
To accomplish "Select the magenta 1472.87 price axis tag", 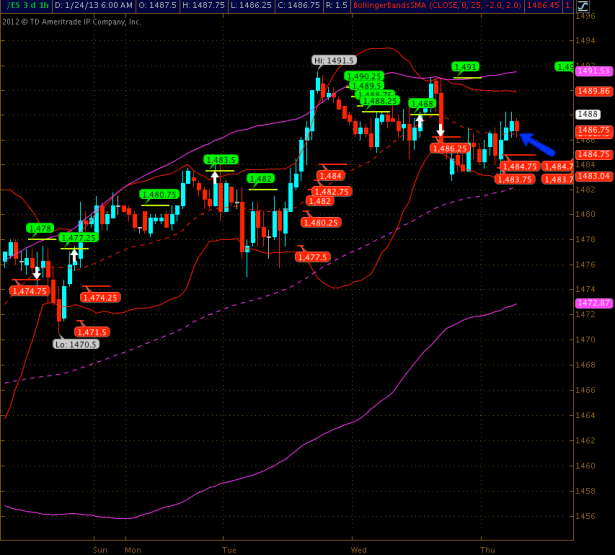I will 594,303.
